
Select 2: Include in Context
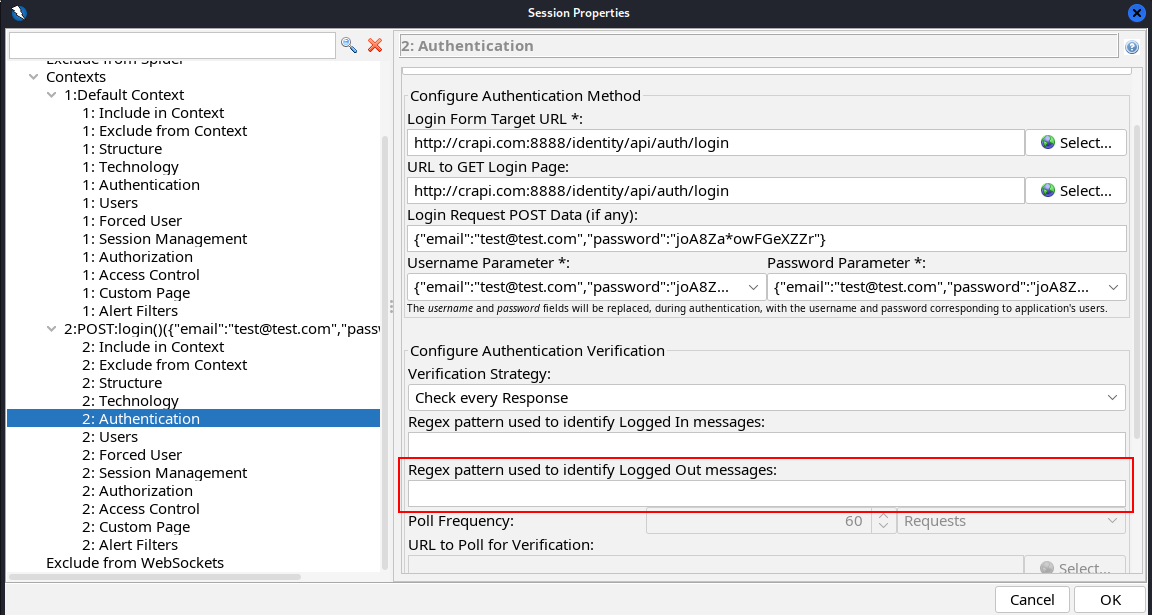153,347
